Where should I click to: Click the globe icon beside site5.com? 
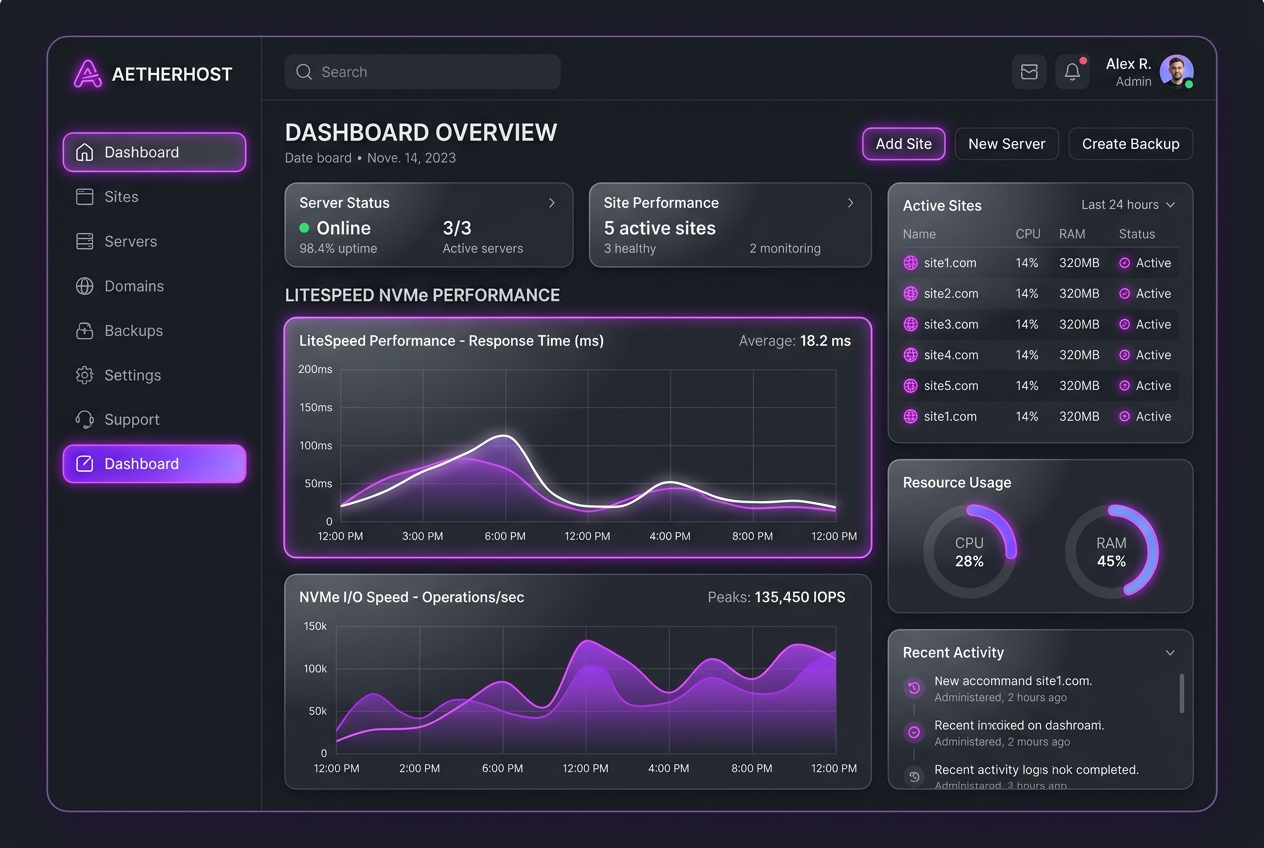910,386
